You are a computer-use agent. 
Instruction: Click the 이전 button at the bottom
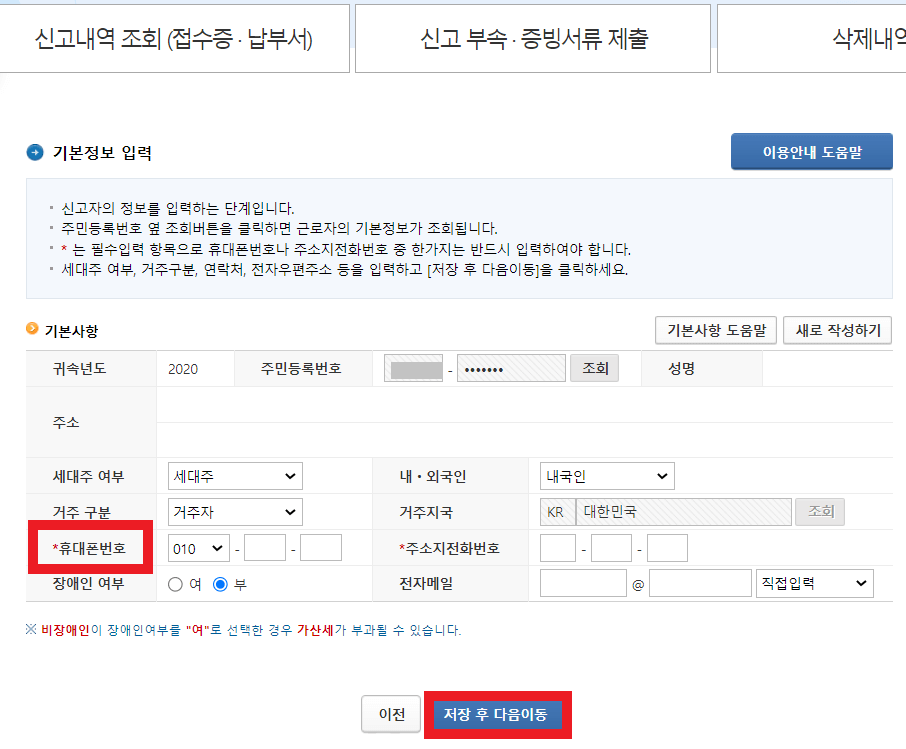coord(390,714)
